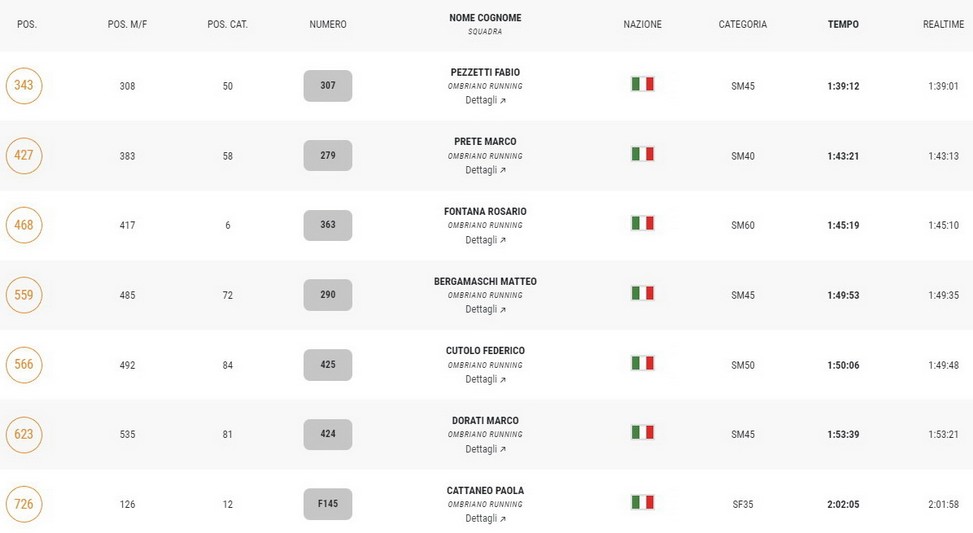View Dettagli for Fontana Rosario

pyautogui.click(x=485, y=240)
